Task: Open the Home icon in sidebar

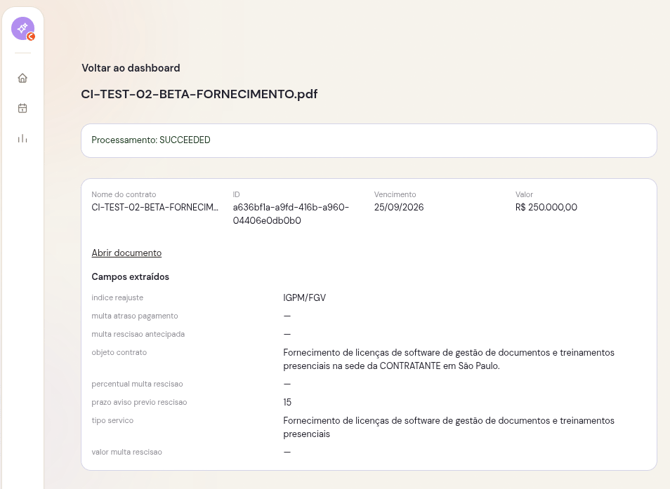Action: [x=23, y=78]
